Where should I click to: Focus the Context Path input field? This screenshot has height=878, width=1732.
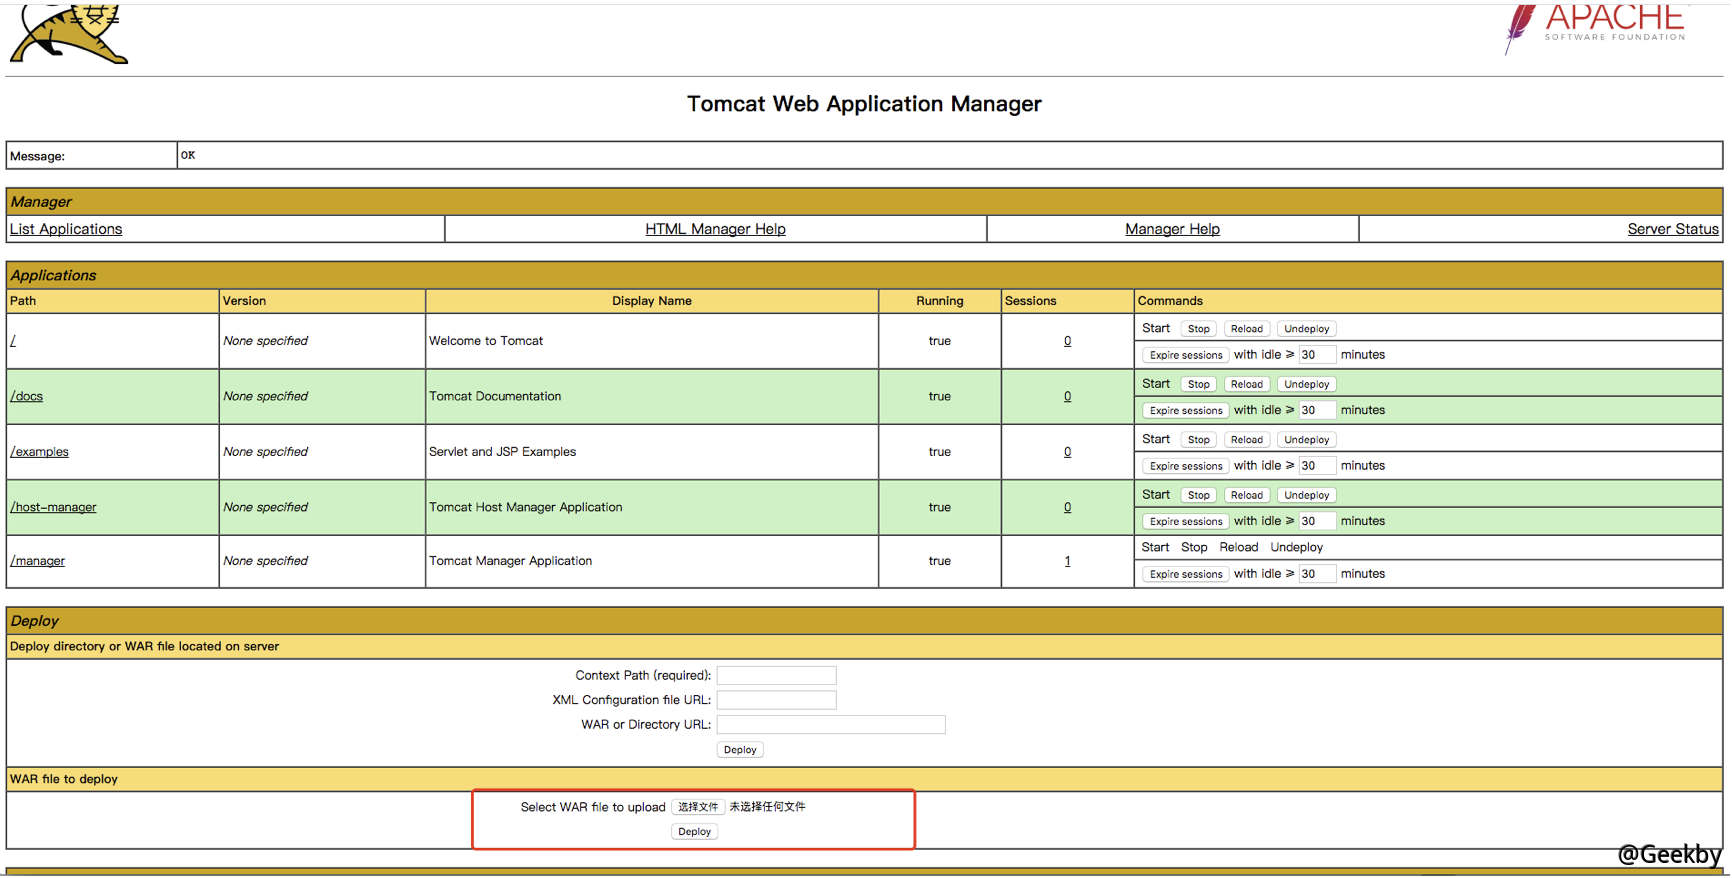point(776,676)
